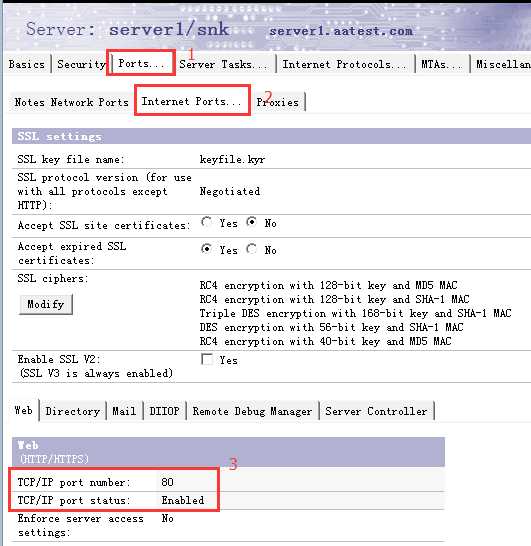Click the Negotiated SSL protocol version value
The image size is (531, 546).
[x=230, y=191]
